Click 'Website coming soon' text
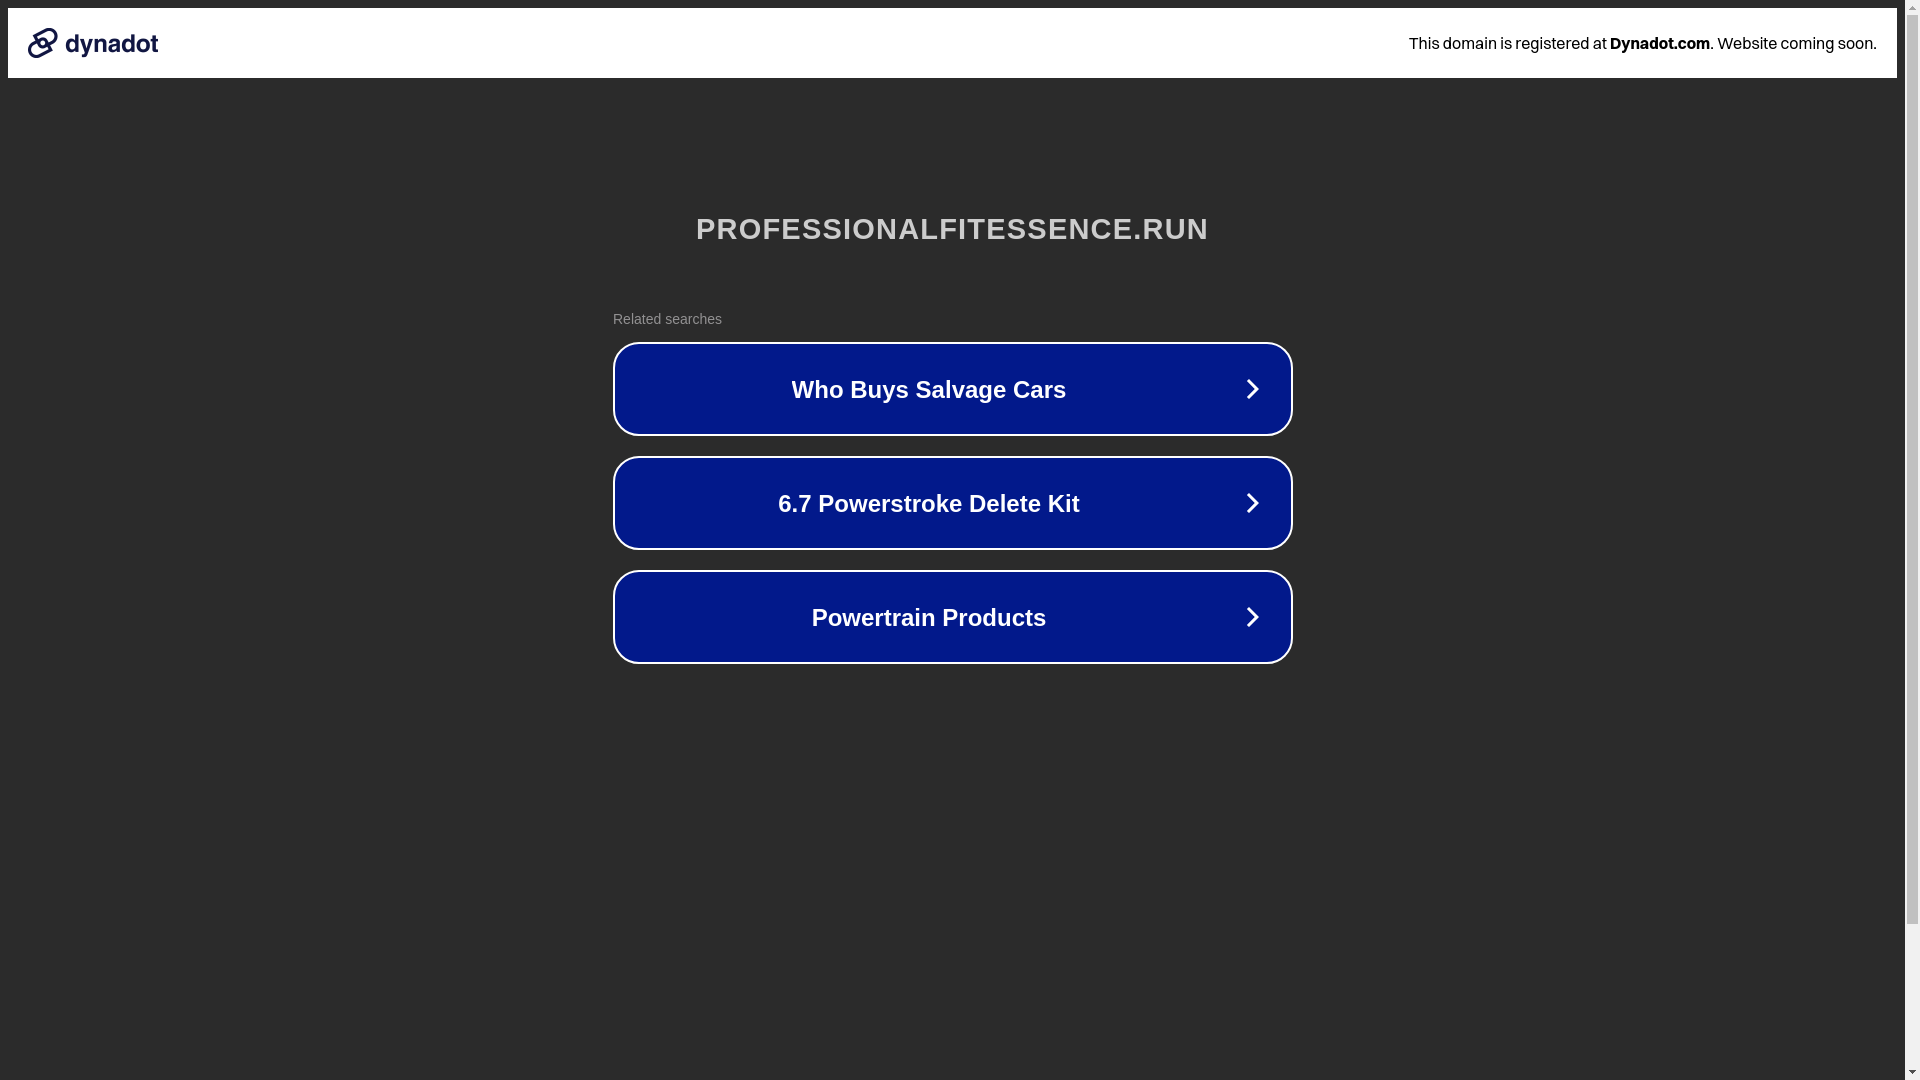The image size is (1920, 1080). pos(1796,43)
